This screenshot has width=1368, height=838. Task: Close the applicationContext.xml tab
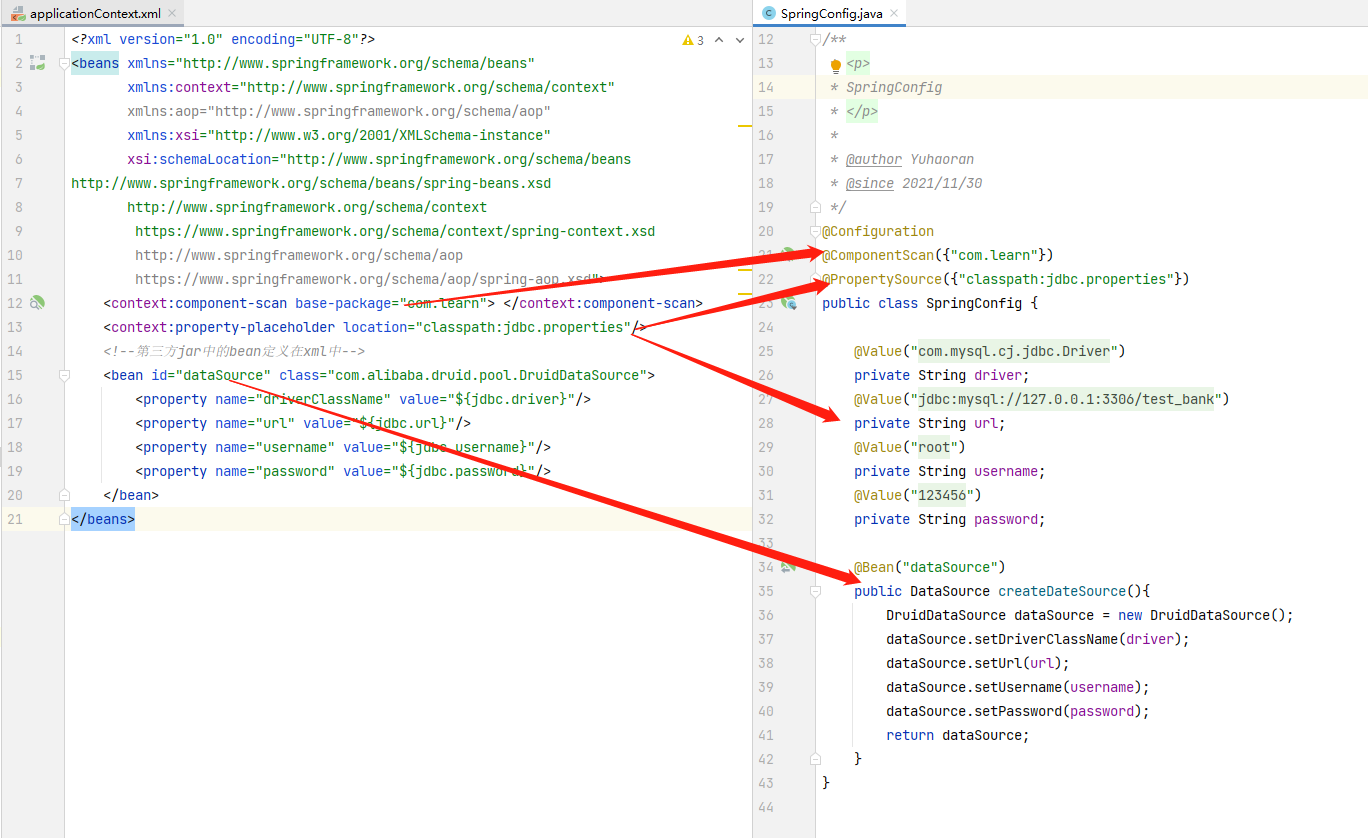pos(172,14)
